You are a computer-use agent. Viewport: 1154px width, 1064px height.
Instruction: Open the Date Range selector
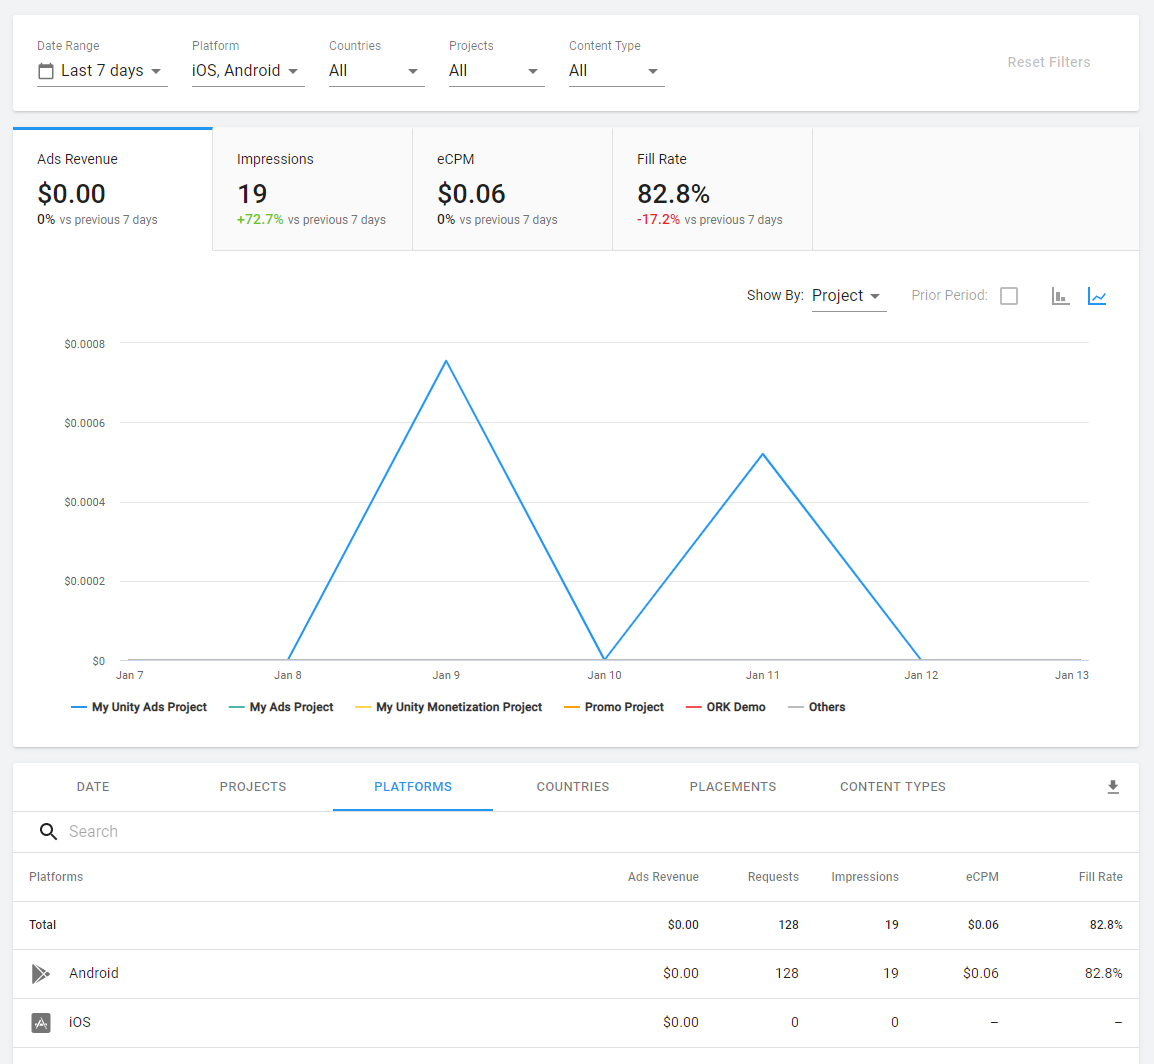coord(100,70)
